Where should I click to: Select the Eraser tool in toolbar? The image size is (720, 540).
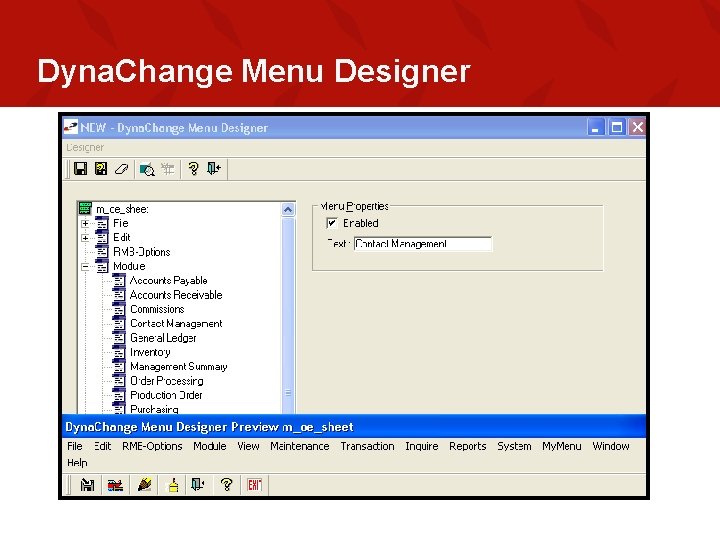[x=121, y=169]
